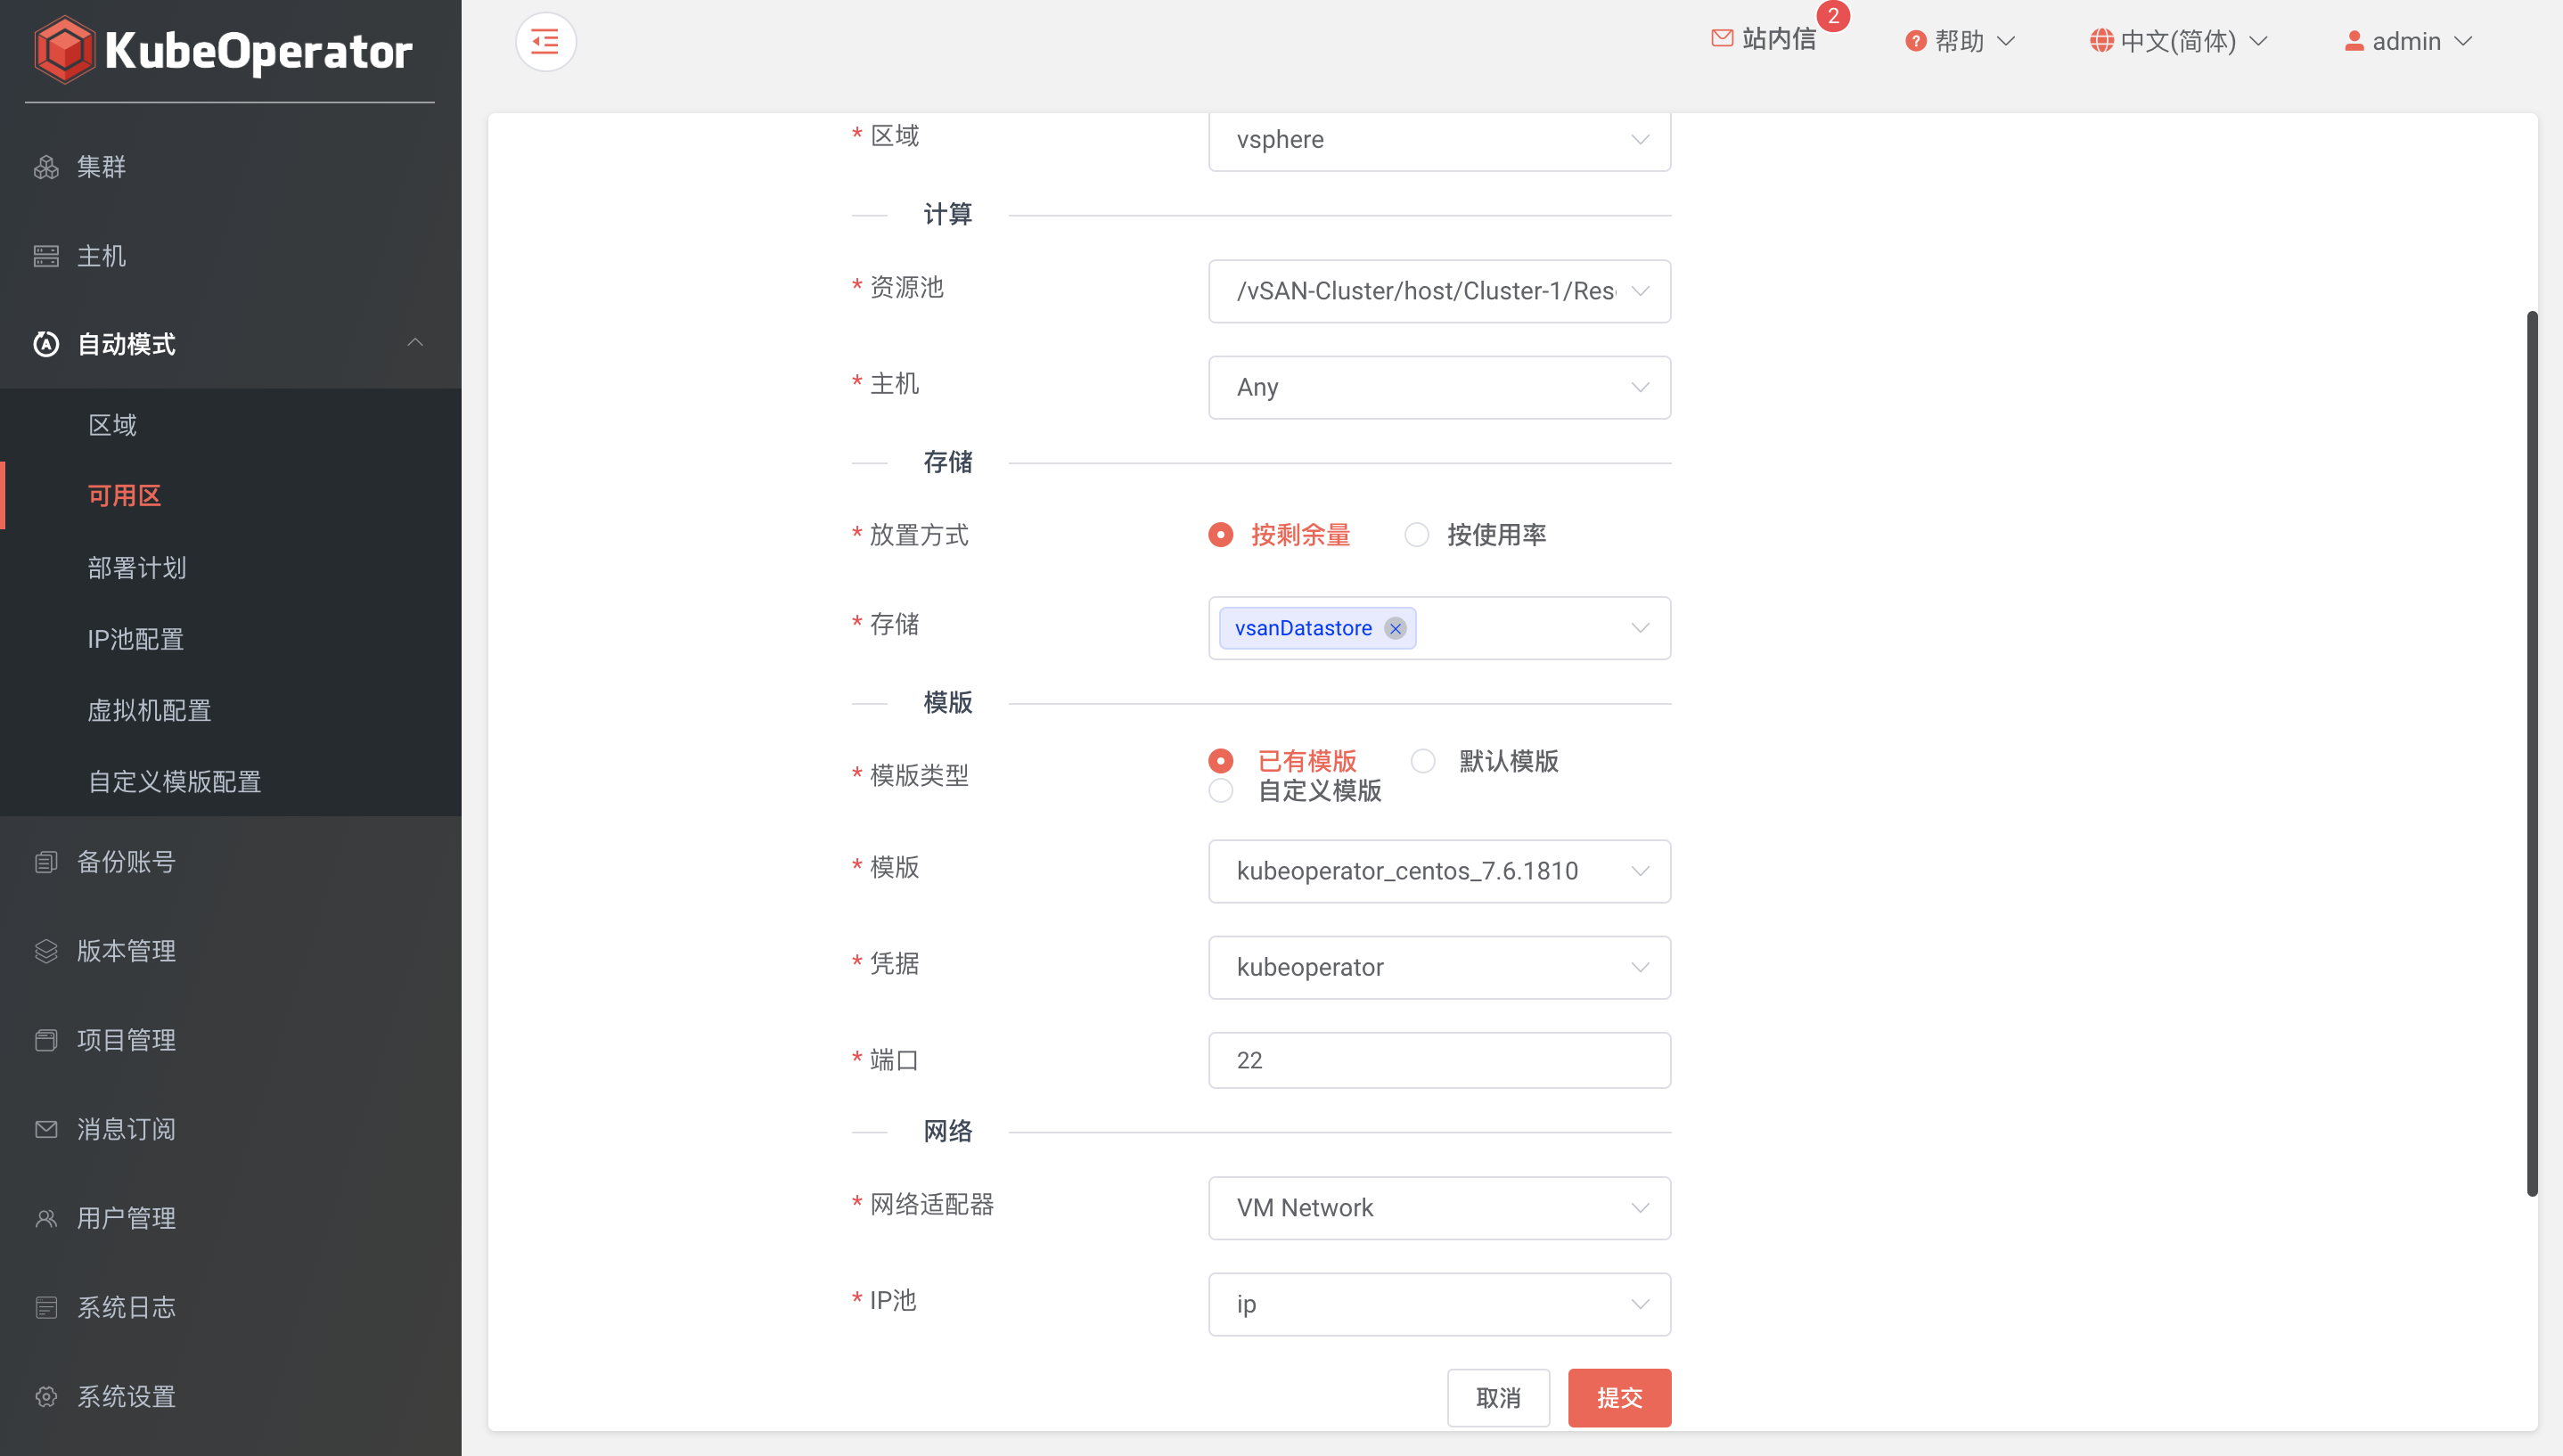Click the 端口 port input field

(1439, 1060)
